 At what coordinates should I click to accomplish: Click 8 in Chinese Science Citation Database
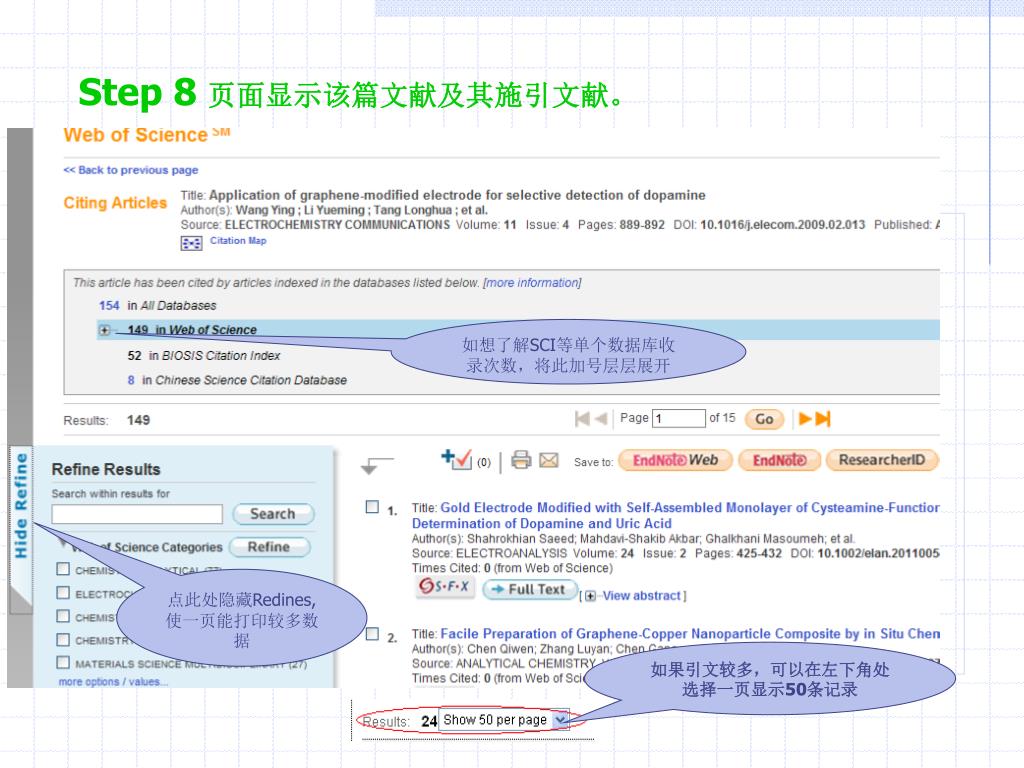(131, 380)
